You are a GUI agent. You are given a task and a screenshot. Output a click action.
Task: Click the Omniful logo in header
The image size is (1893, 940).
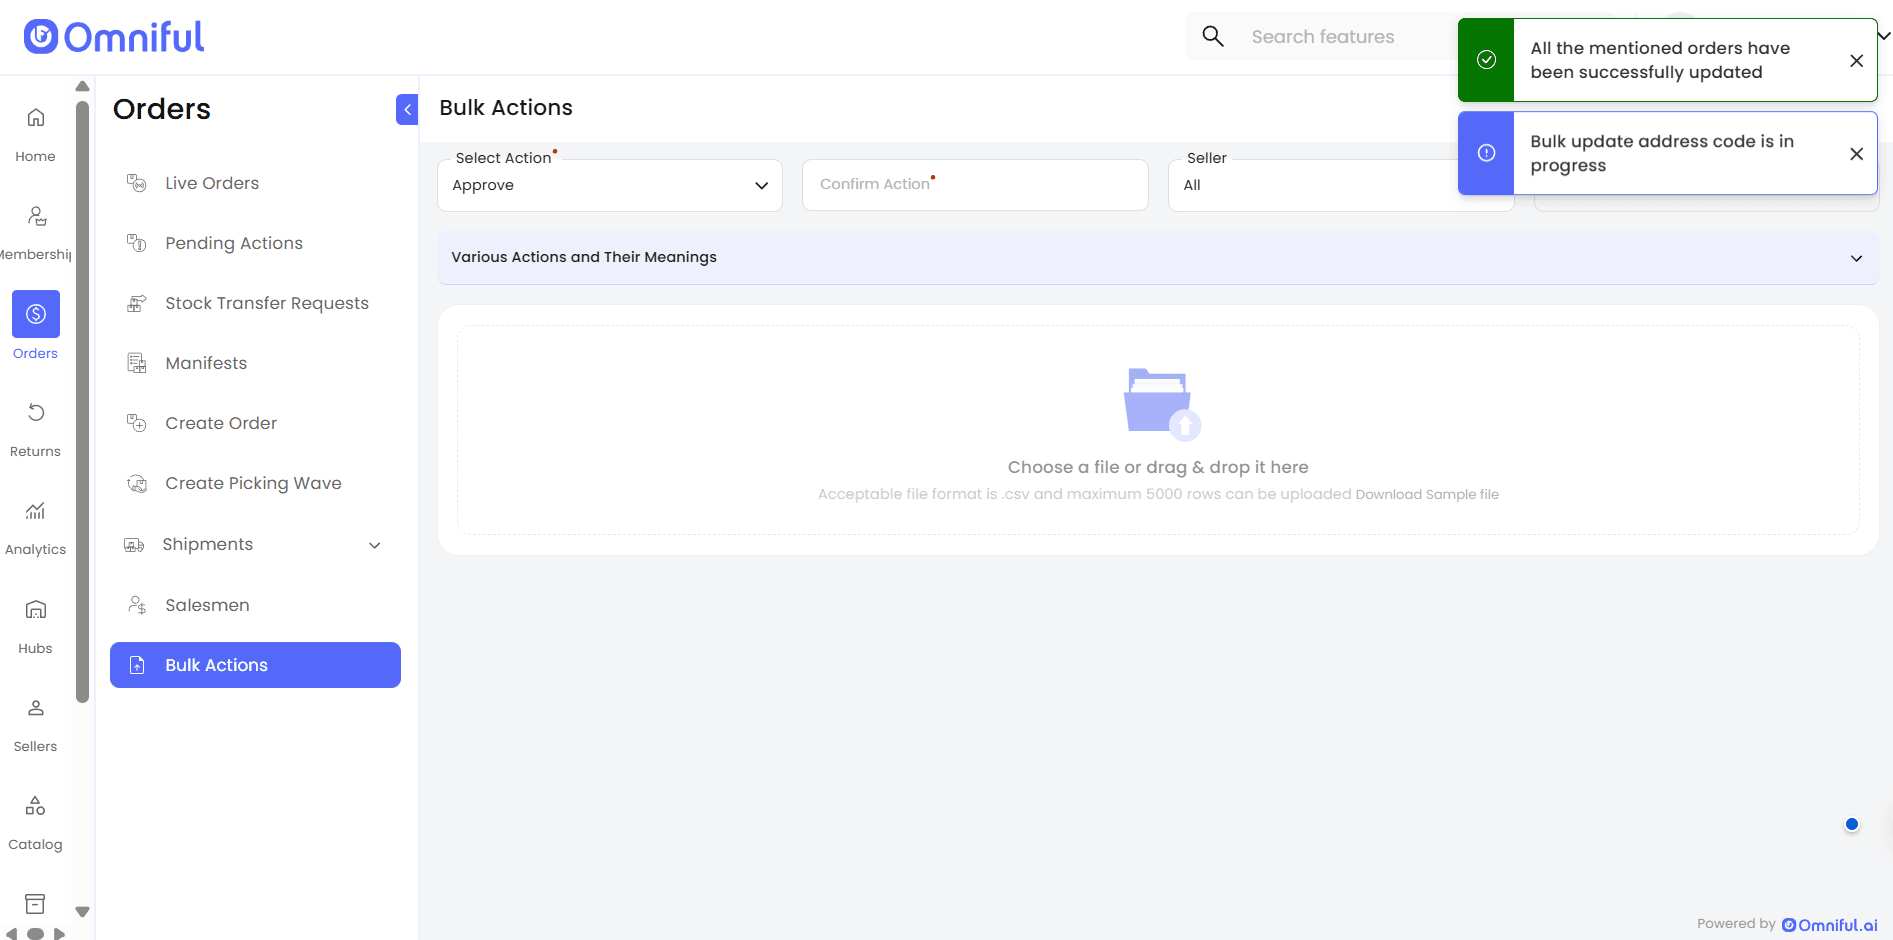click(114, 37)
